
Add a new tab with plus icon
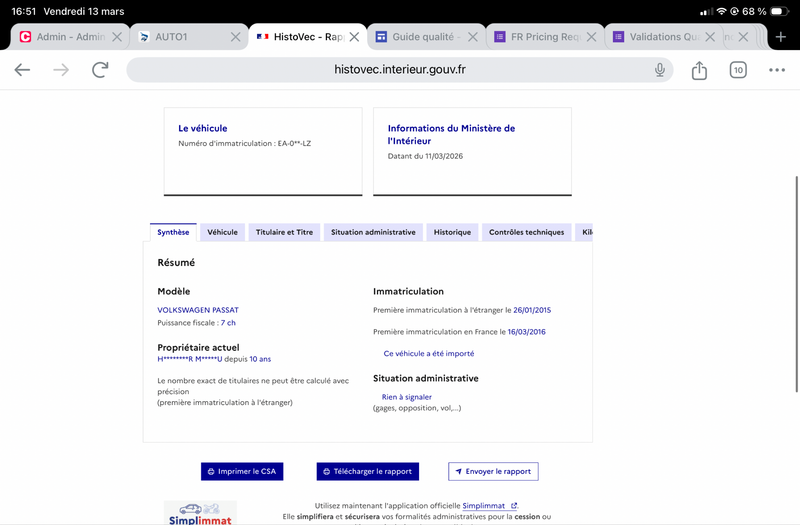tap(781, 37)
